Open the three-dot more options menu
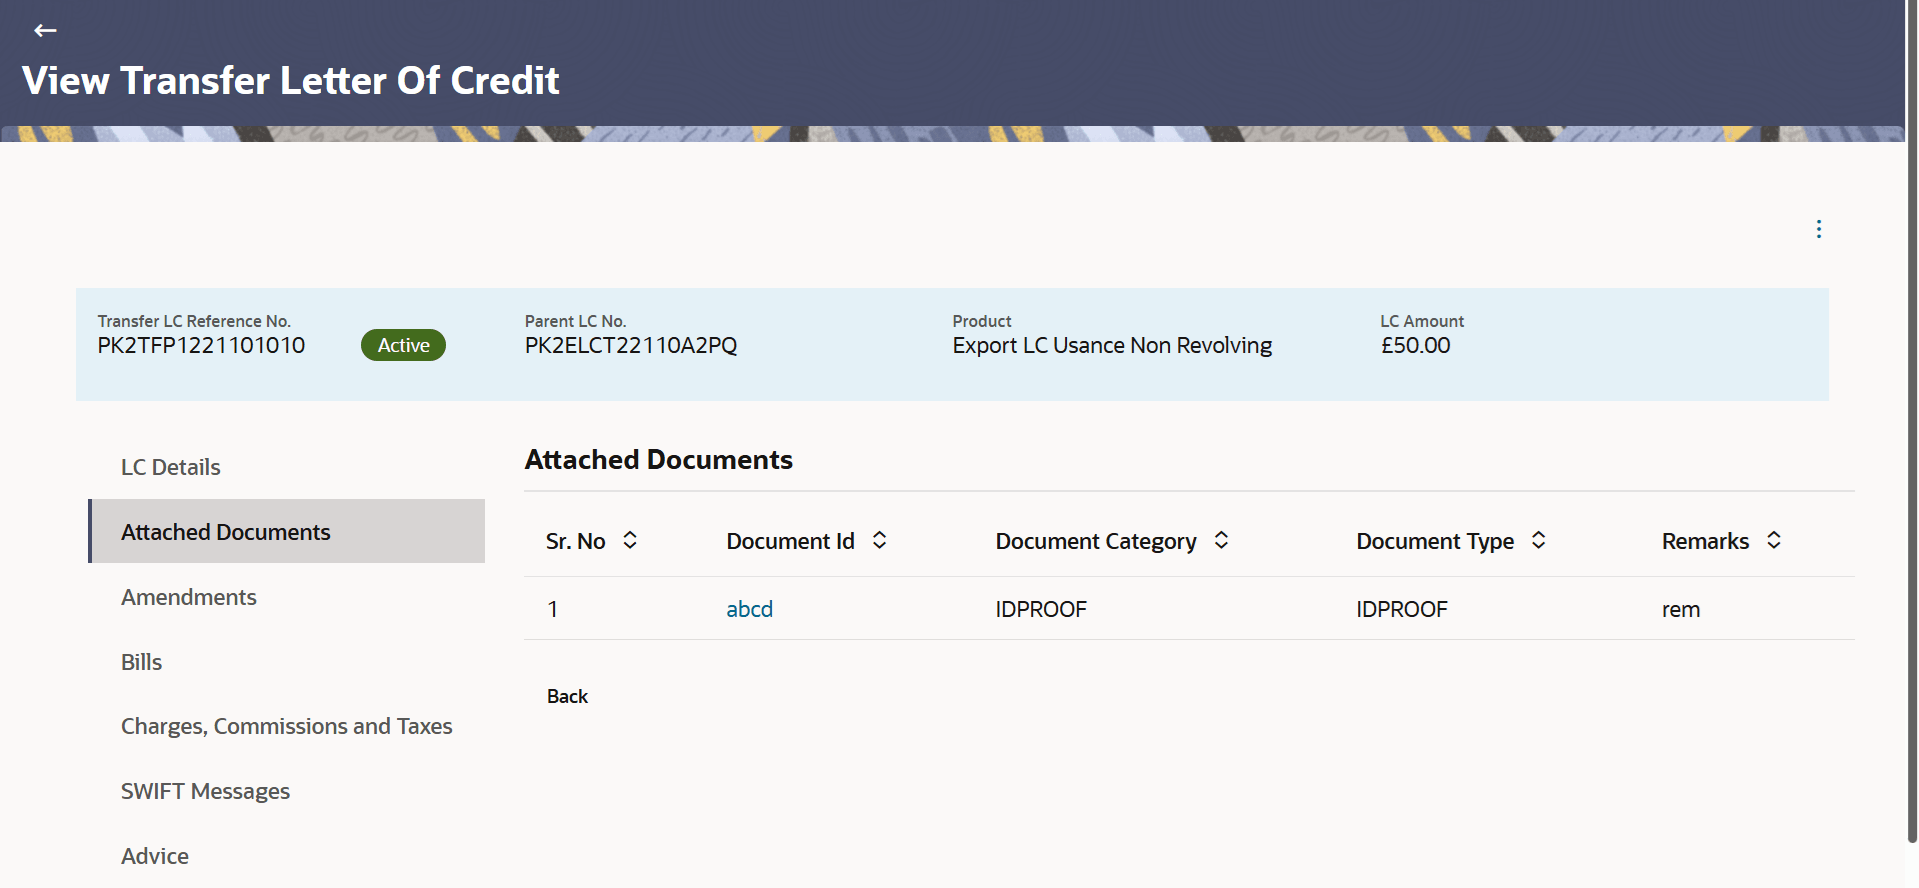Screen dimensions: 1919x888 coord(1818,229)
